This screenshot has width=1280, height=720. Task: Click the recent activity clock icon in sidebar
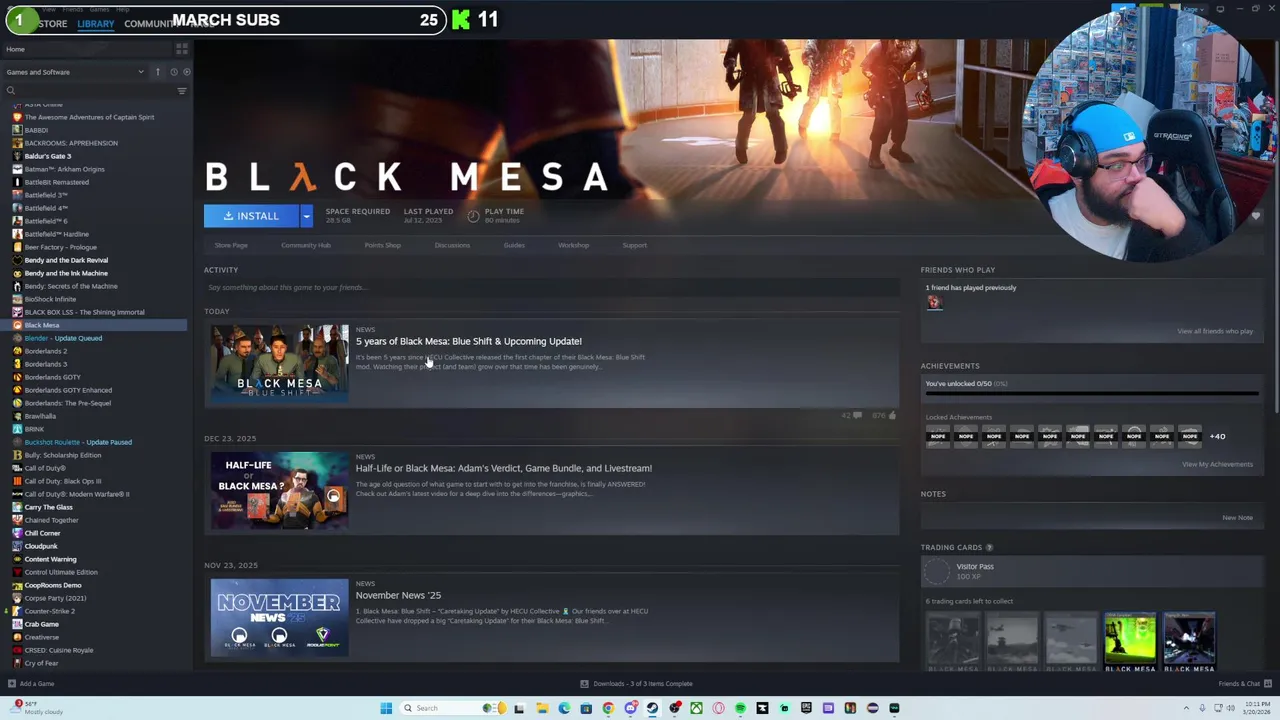pyautogui.click(x=173, y=72)
